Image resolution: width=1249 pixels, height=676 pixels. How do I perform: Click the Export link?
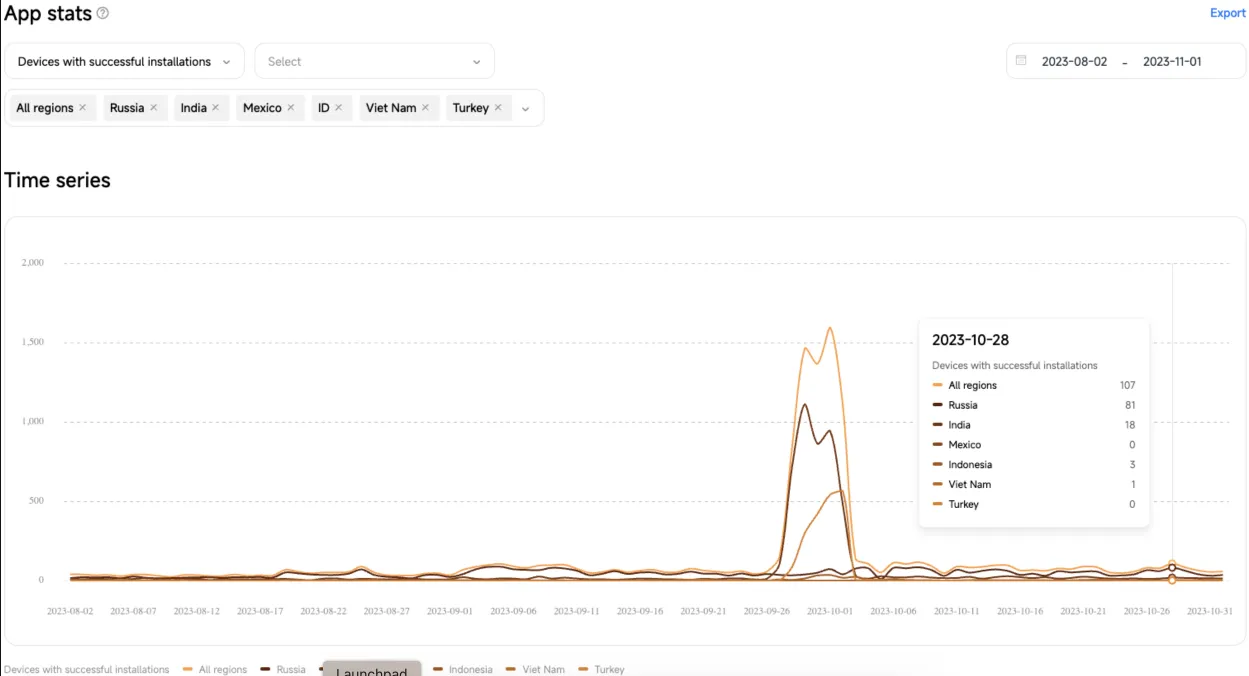(x=1228, y=13)
